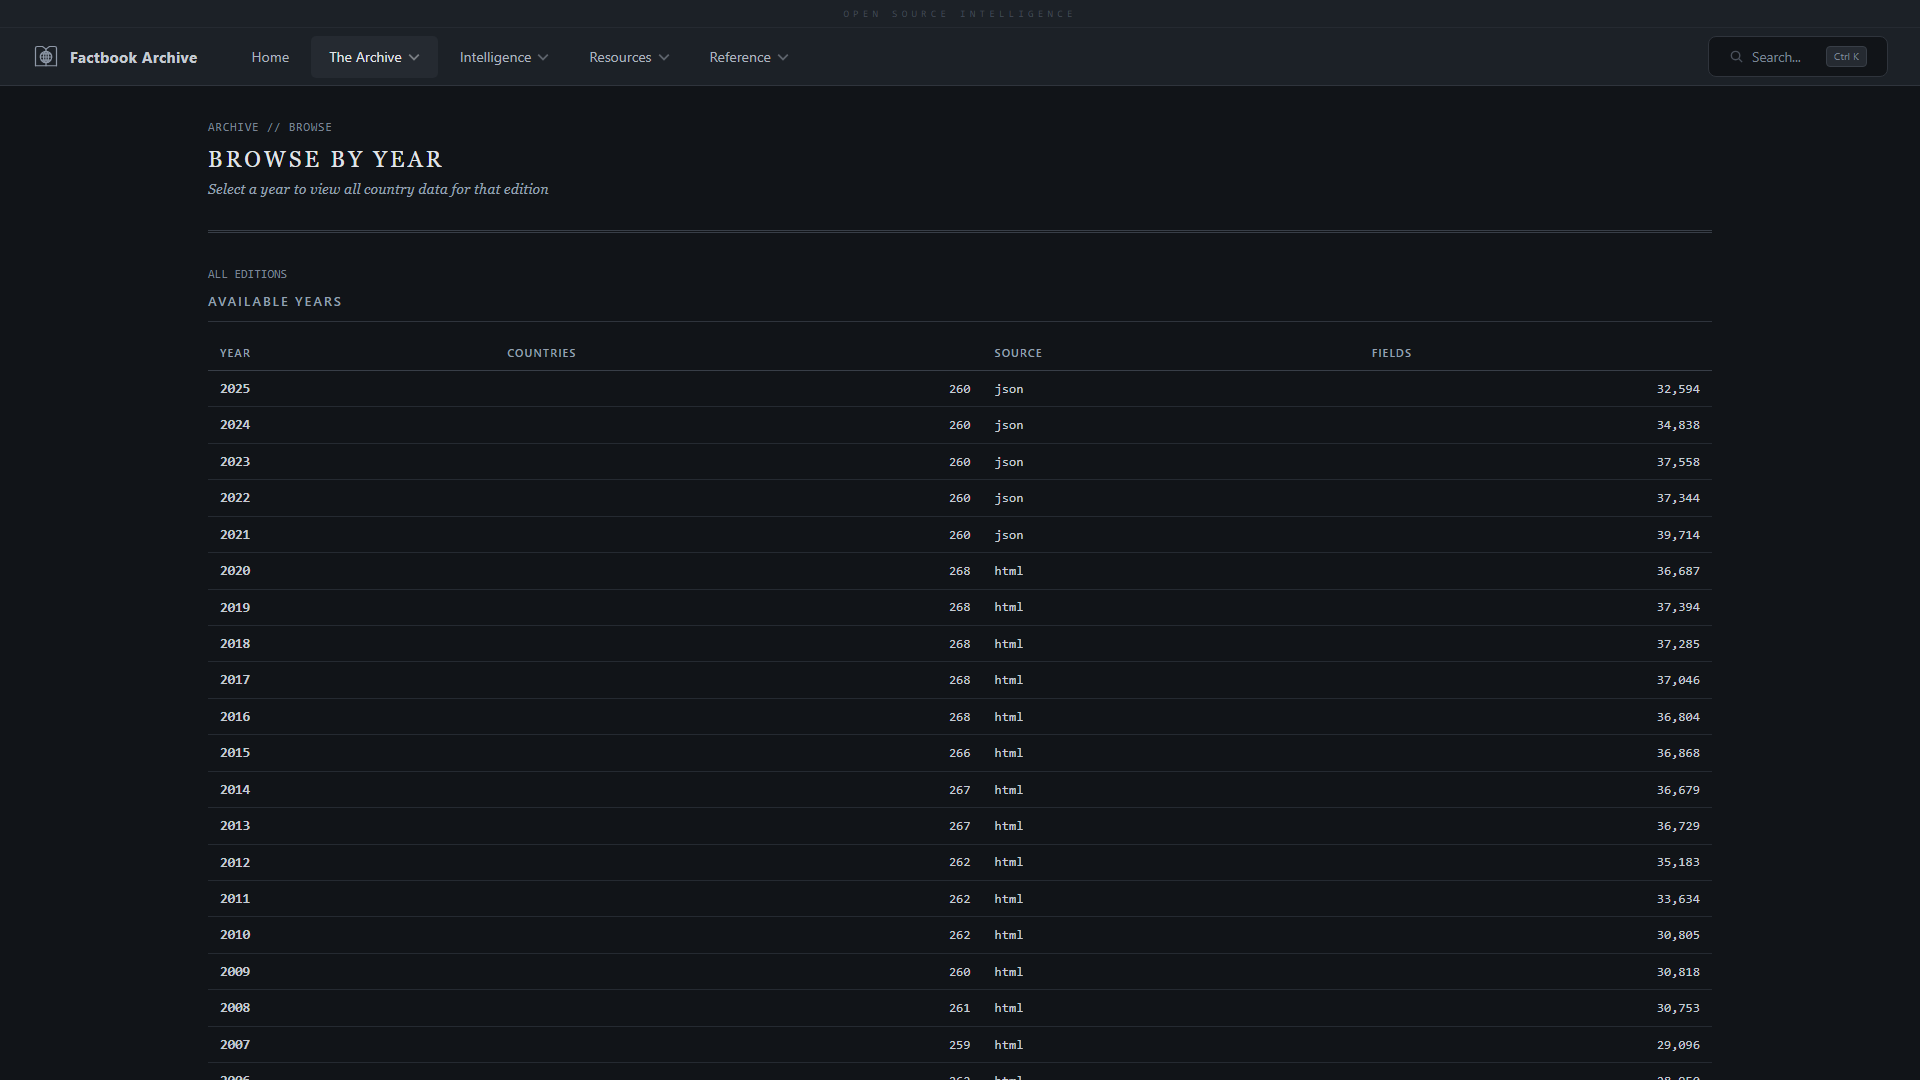Select the 2007 edition link

(x=235, y=1045)
